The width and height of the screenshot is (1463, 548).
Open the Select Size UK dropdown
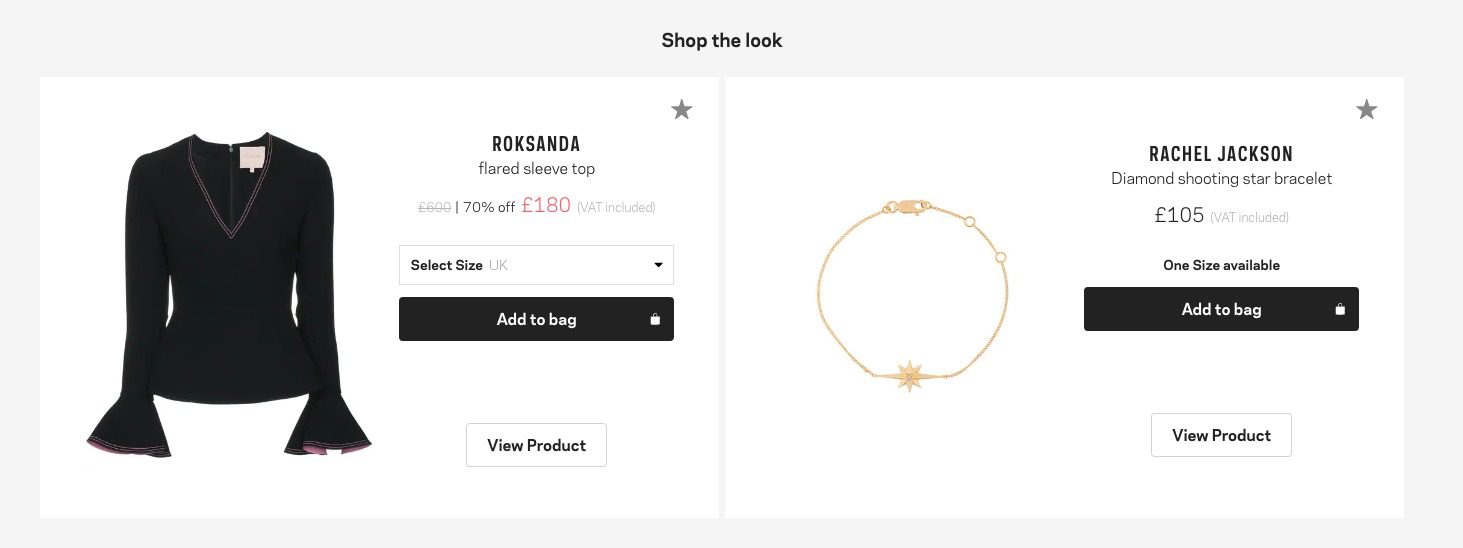pyautogui.click(x=535, y=265)
